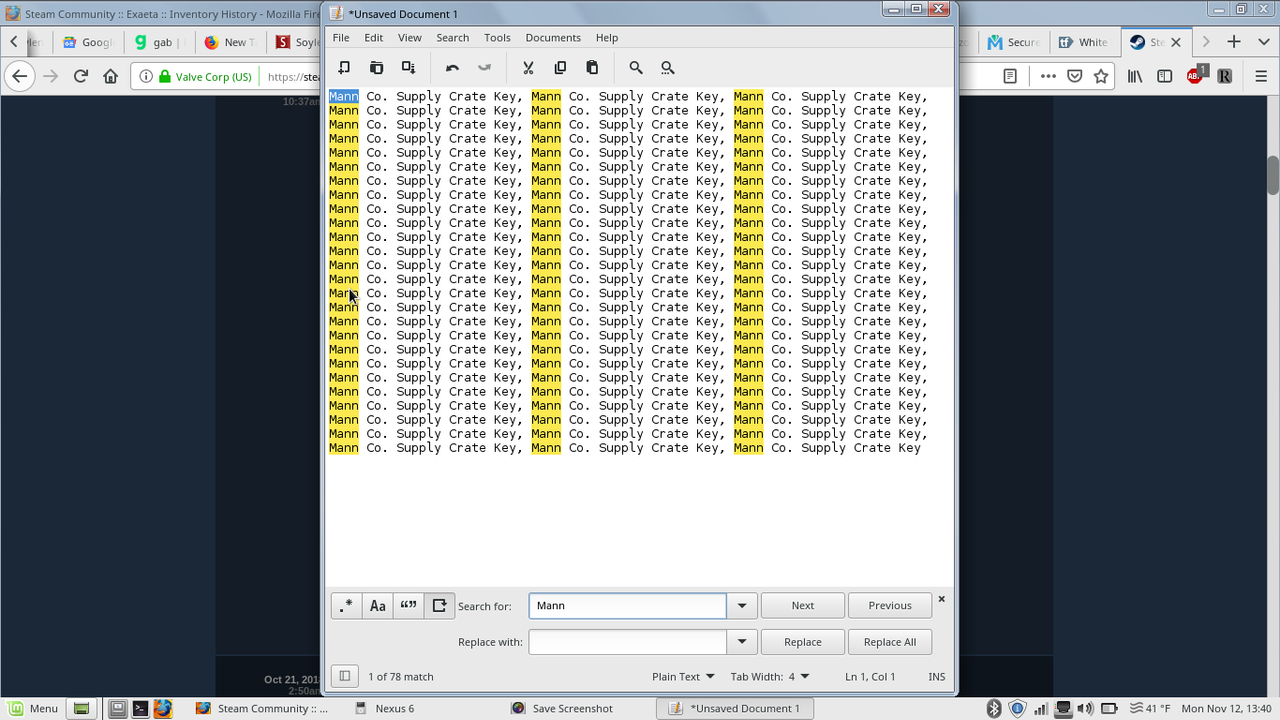Open the Adblock Plus extension
Screen dimensions: 1280x720
coord(1196,76)
